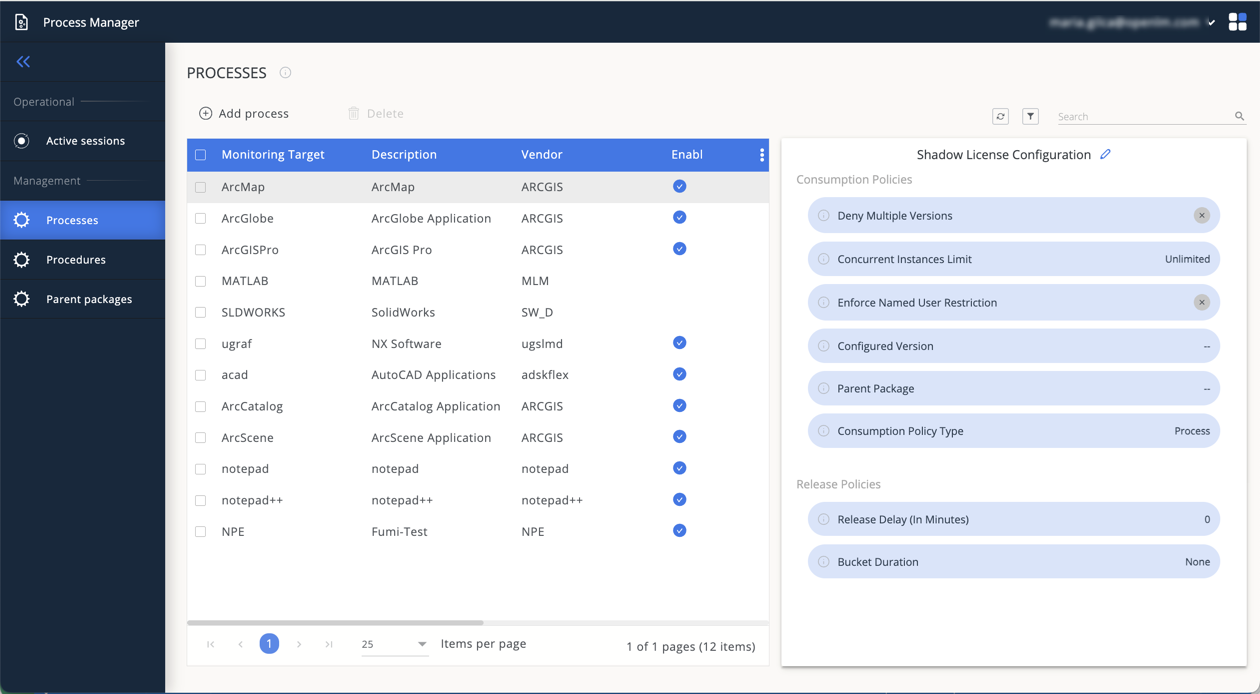Go to Active sessions in sidebar

[85, 141]
